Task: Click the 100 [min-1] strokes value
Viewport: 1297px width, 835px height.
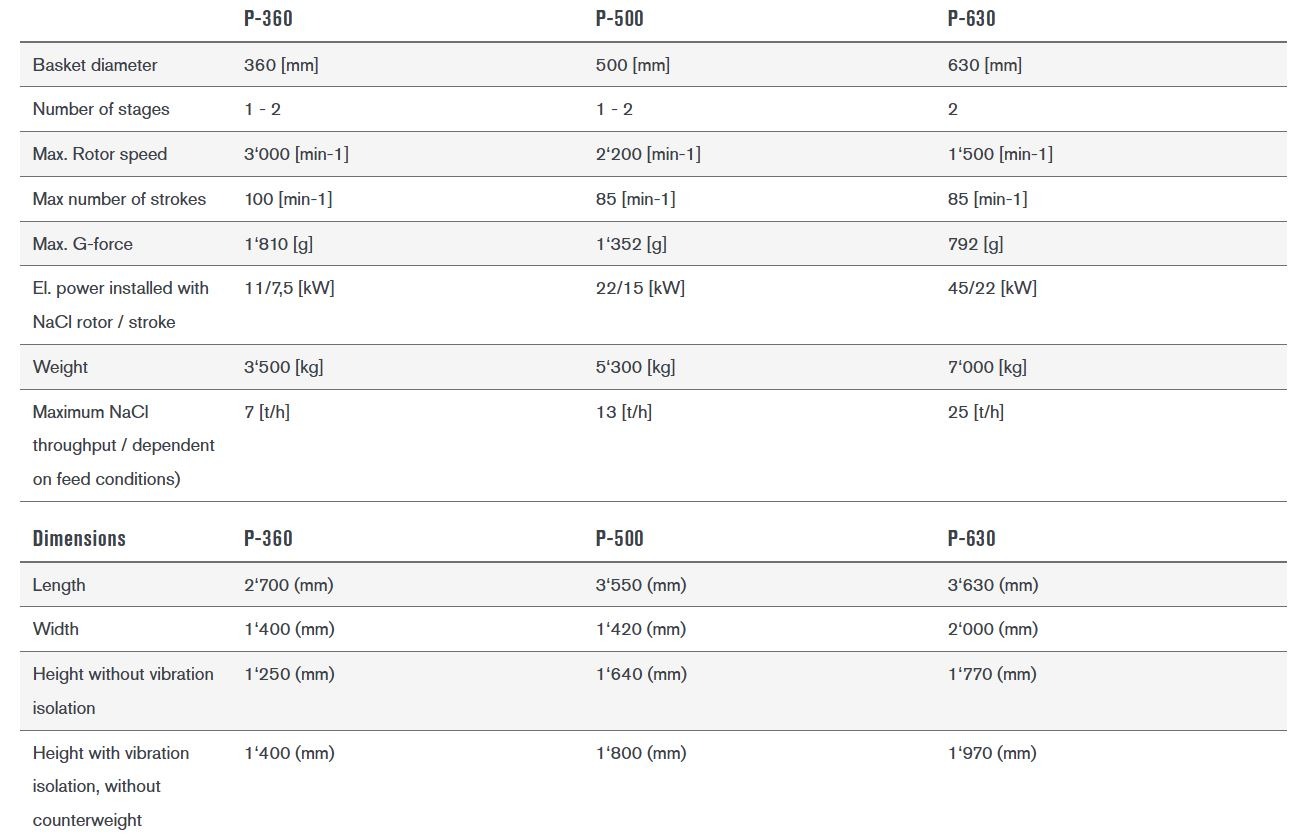Action: click(x=288, y=199)
